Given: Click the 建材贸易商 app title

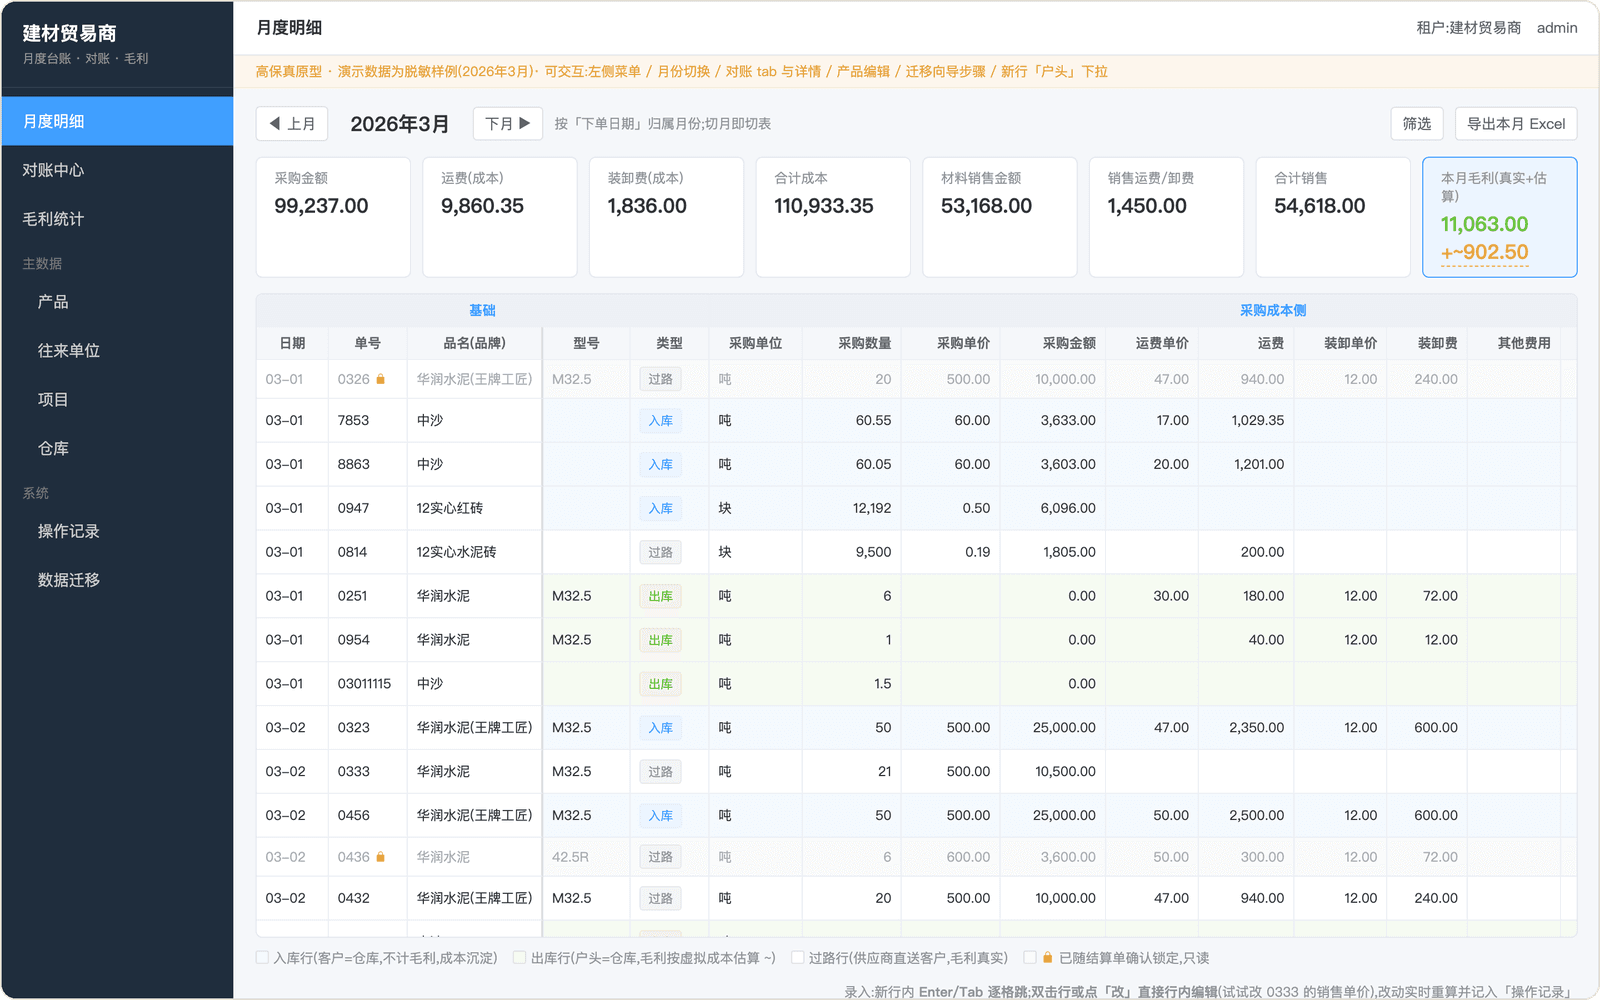Looking at the screenshot, I should point(70,34).
